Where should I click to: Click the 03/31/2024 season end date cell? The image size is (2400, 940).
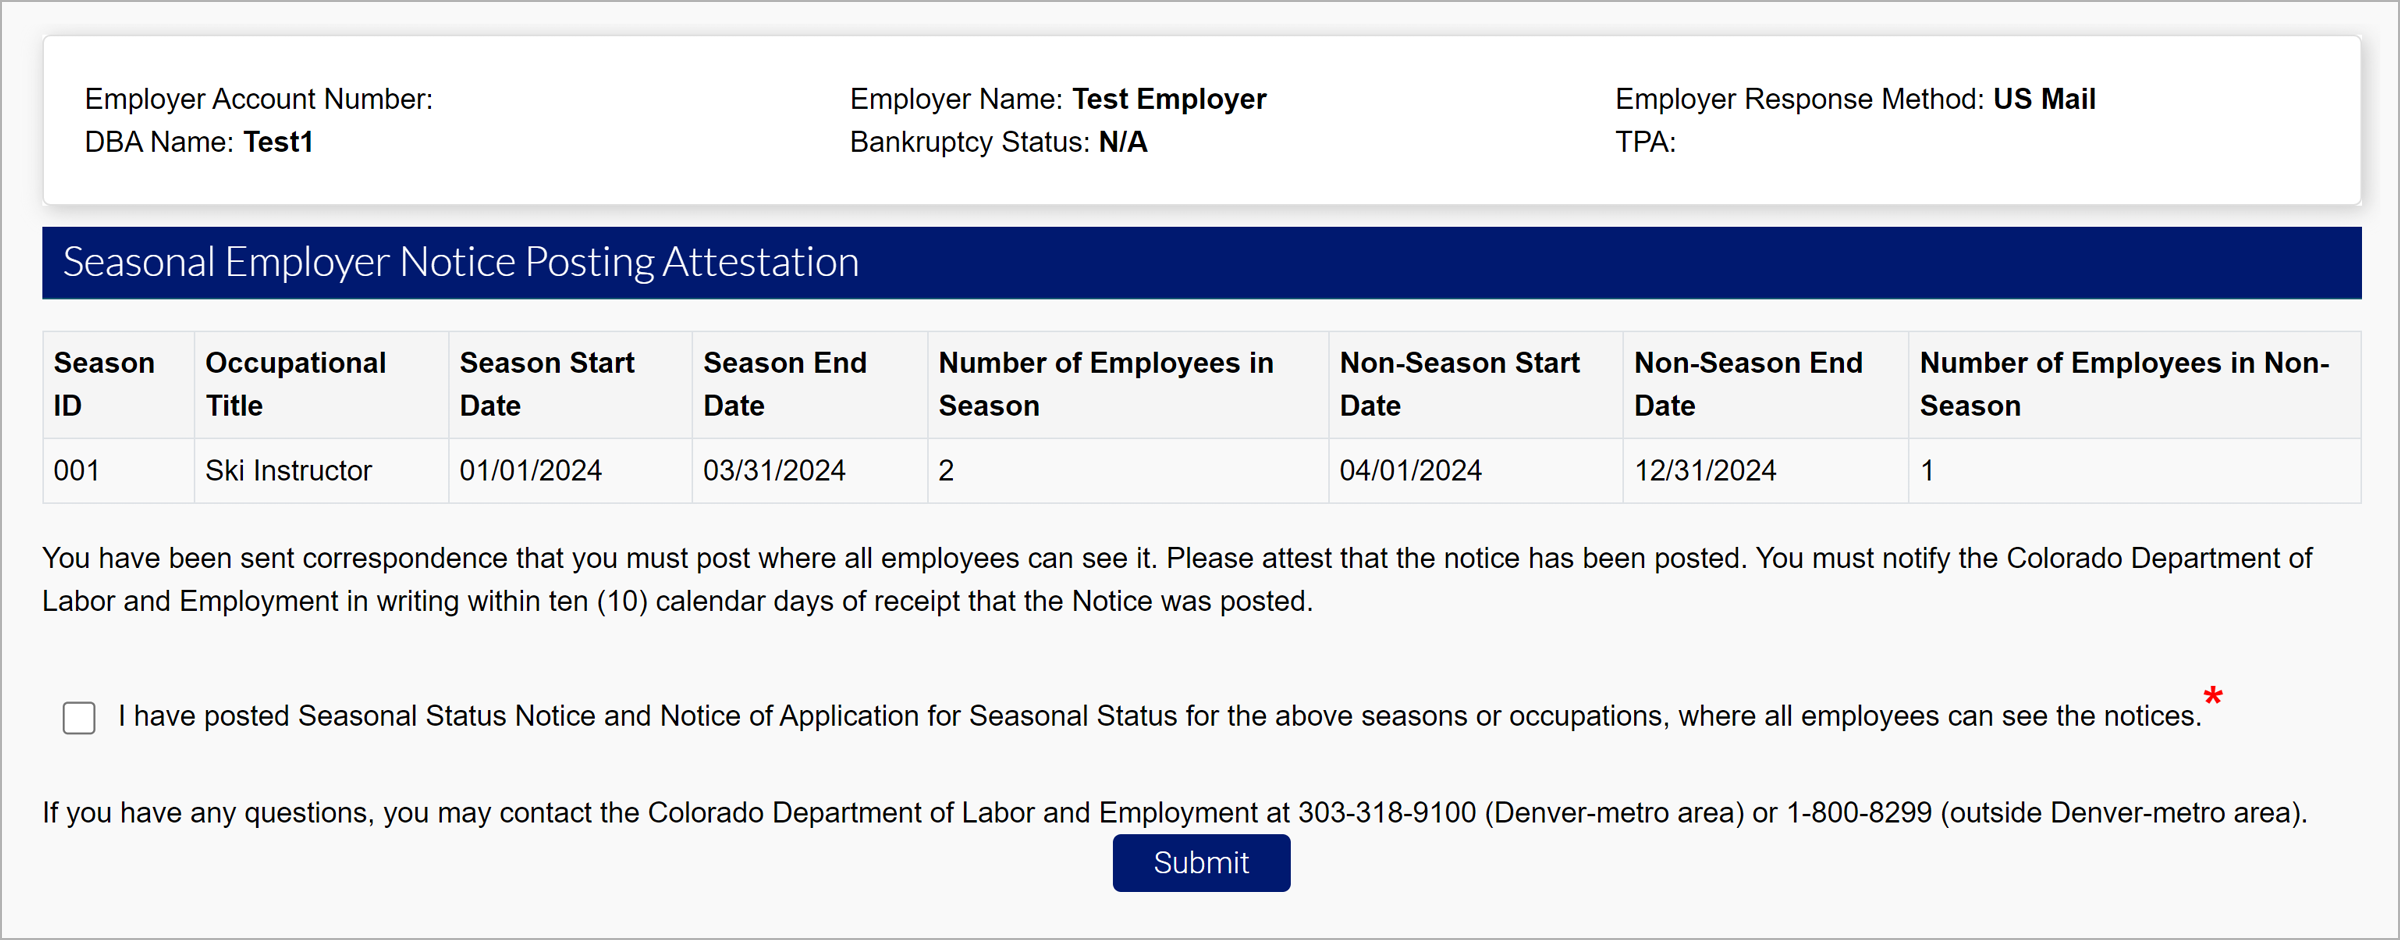tap(774, 470)
